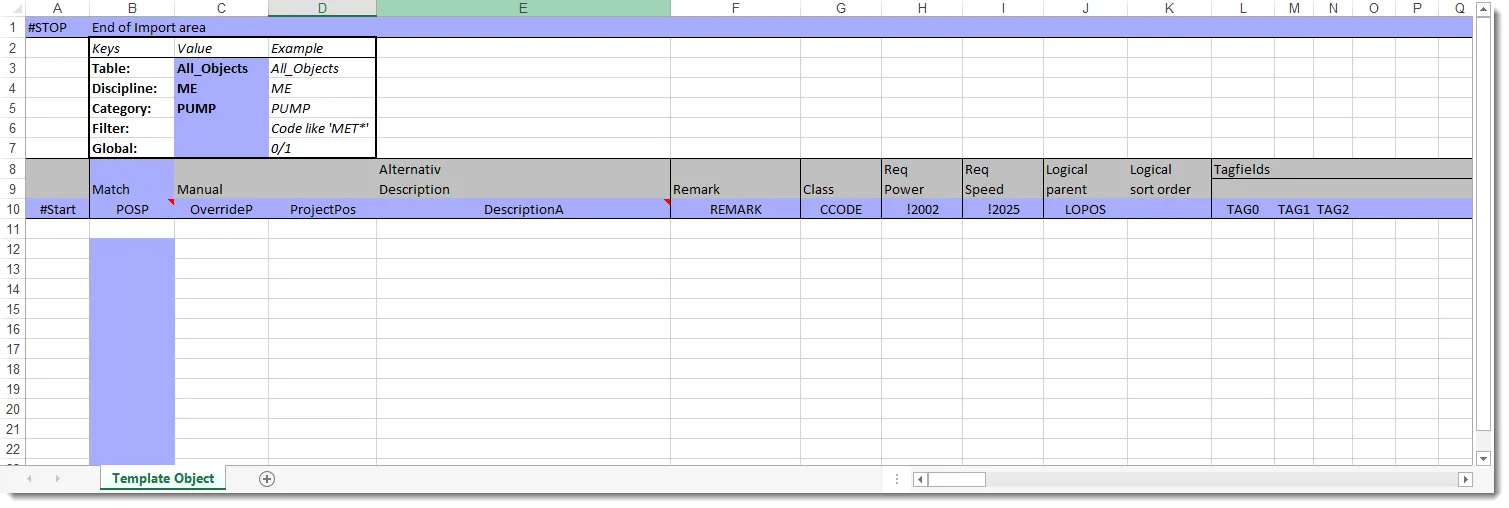The height and width of the screenshot is (508, 1509).
Task: Select column A header
Action: tap(57, 8)
